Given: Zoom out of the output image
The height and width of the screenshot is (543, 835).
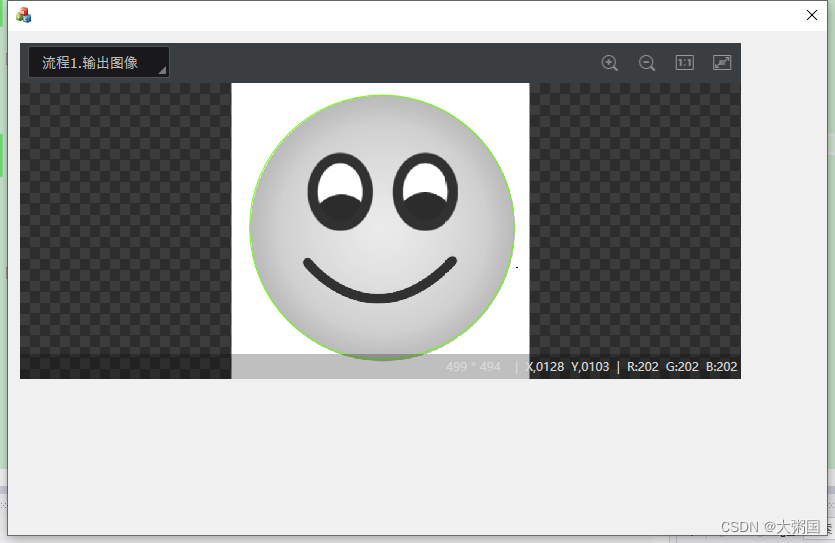Looking at the screenshot, I should coord(647,63).
